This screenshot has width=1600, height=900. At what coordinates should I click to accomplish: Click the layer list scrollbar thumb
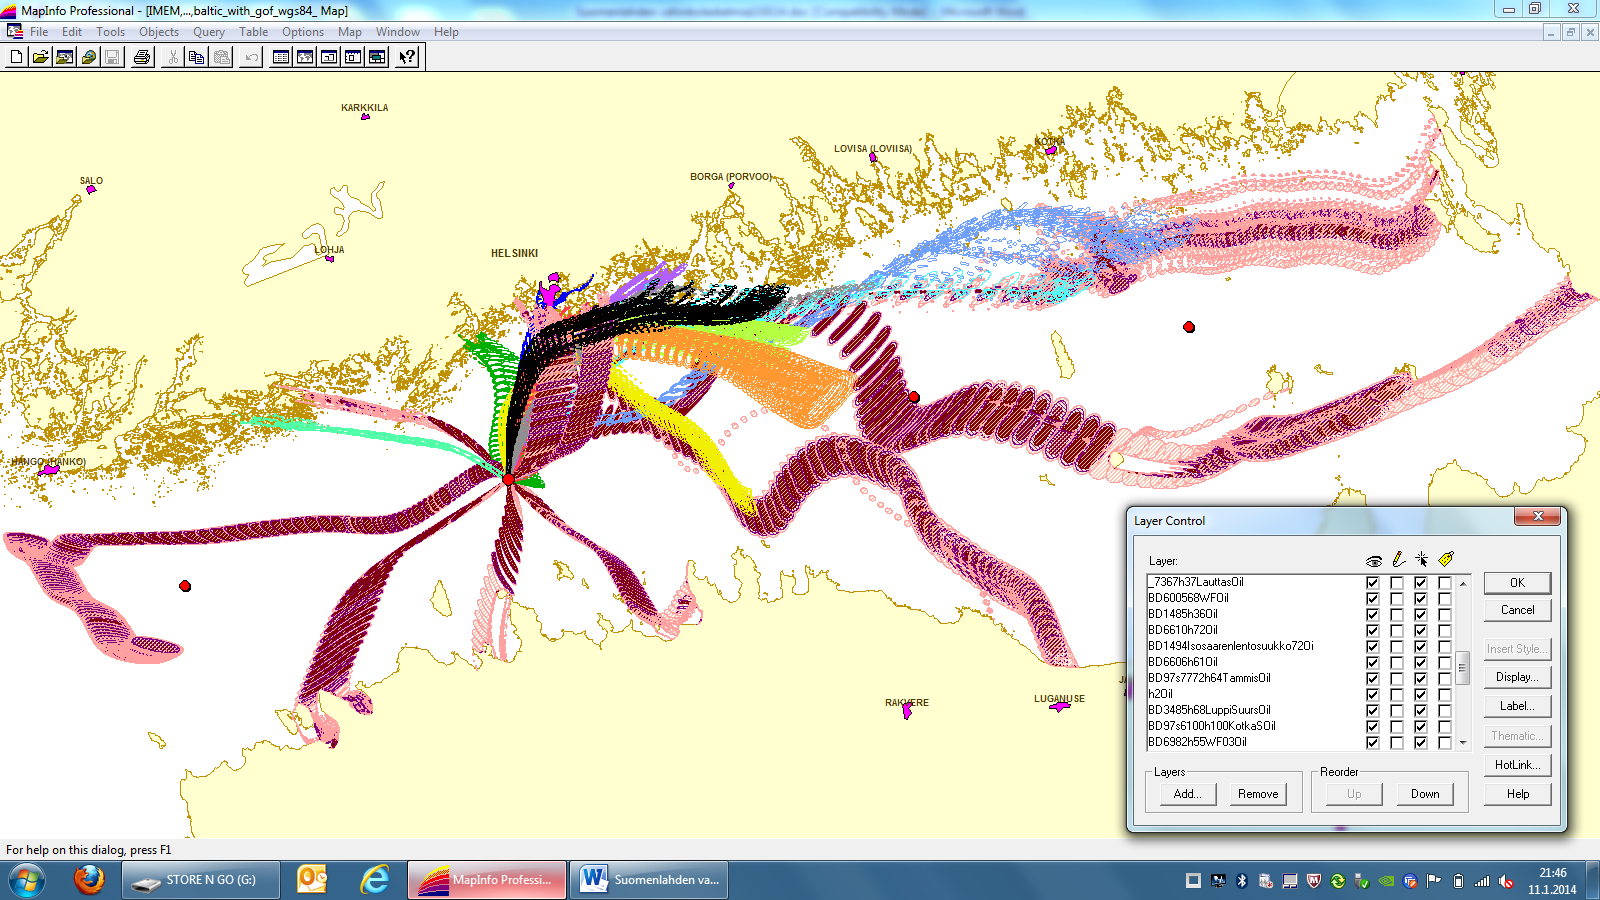point(1463,667)
